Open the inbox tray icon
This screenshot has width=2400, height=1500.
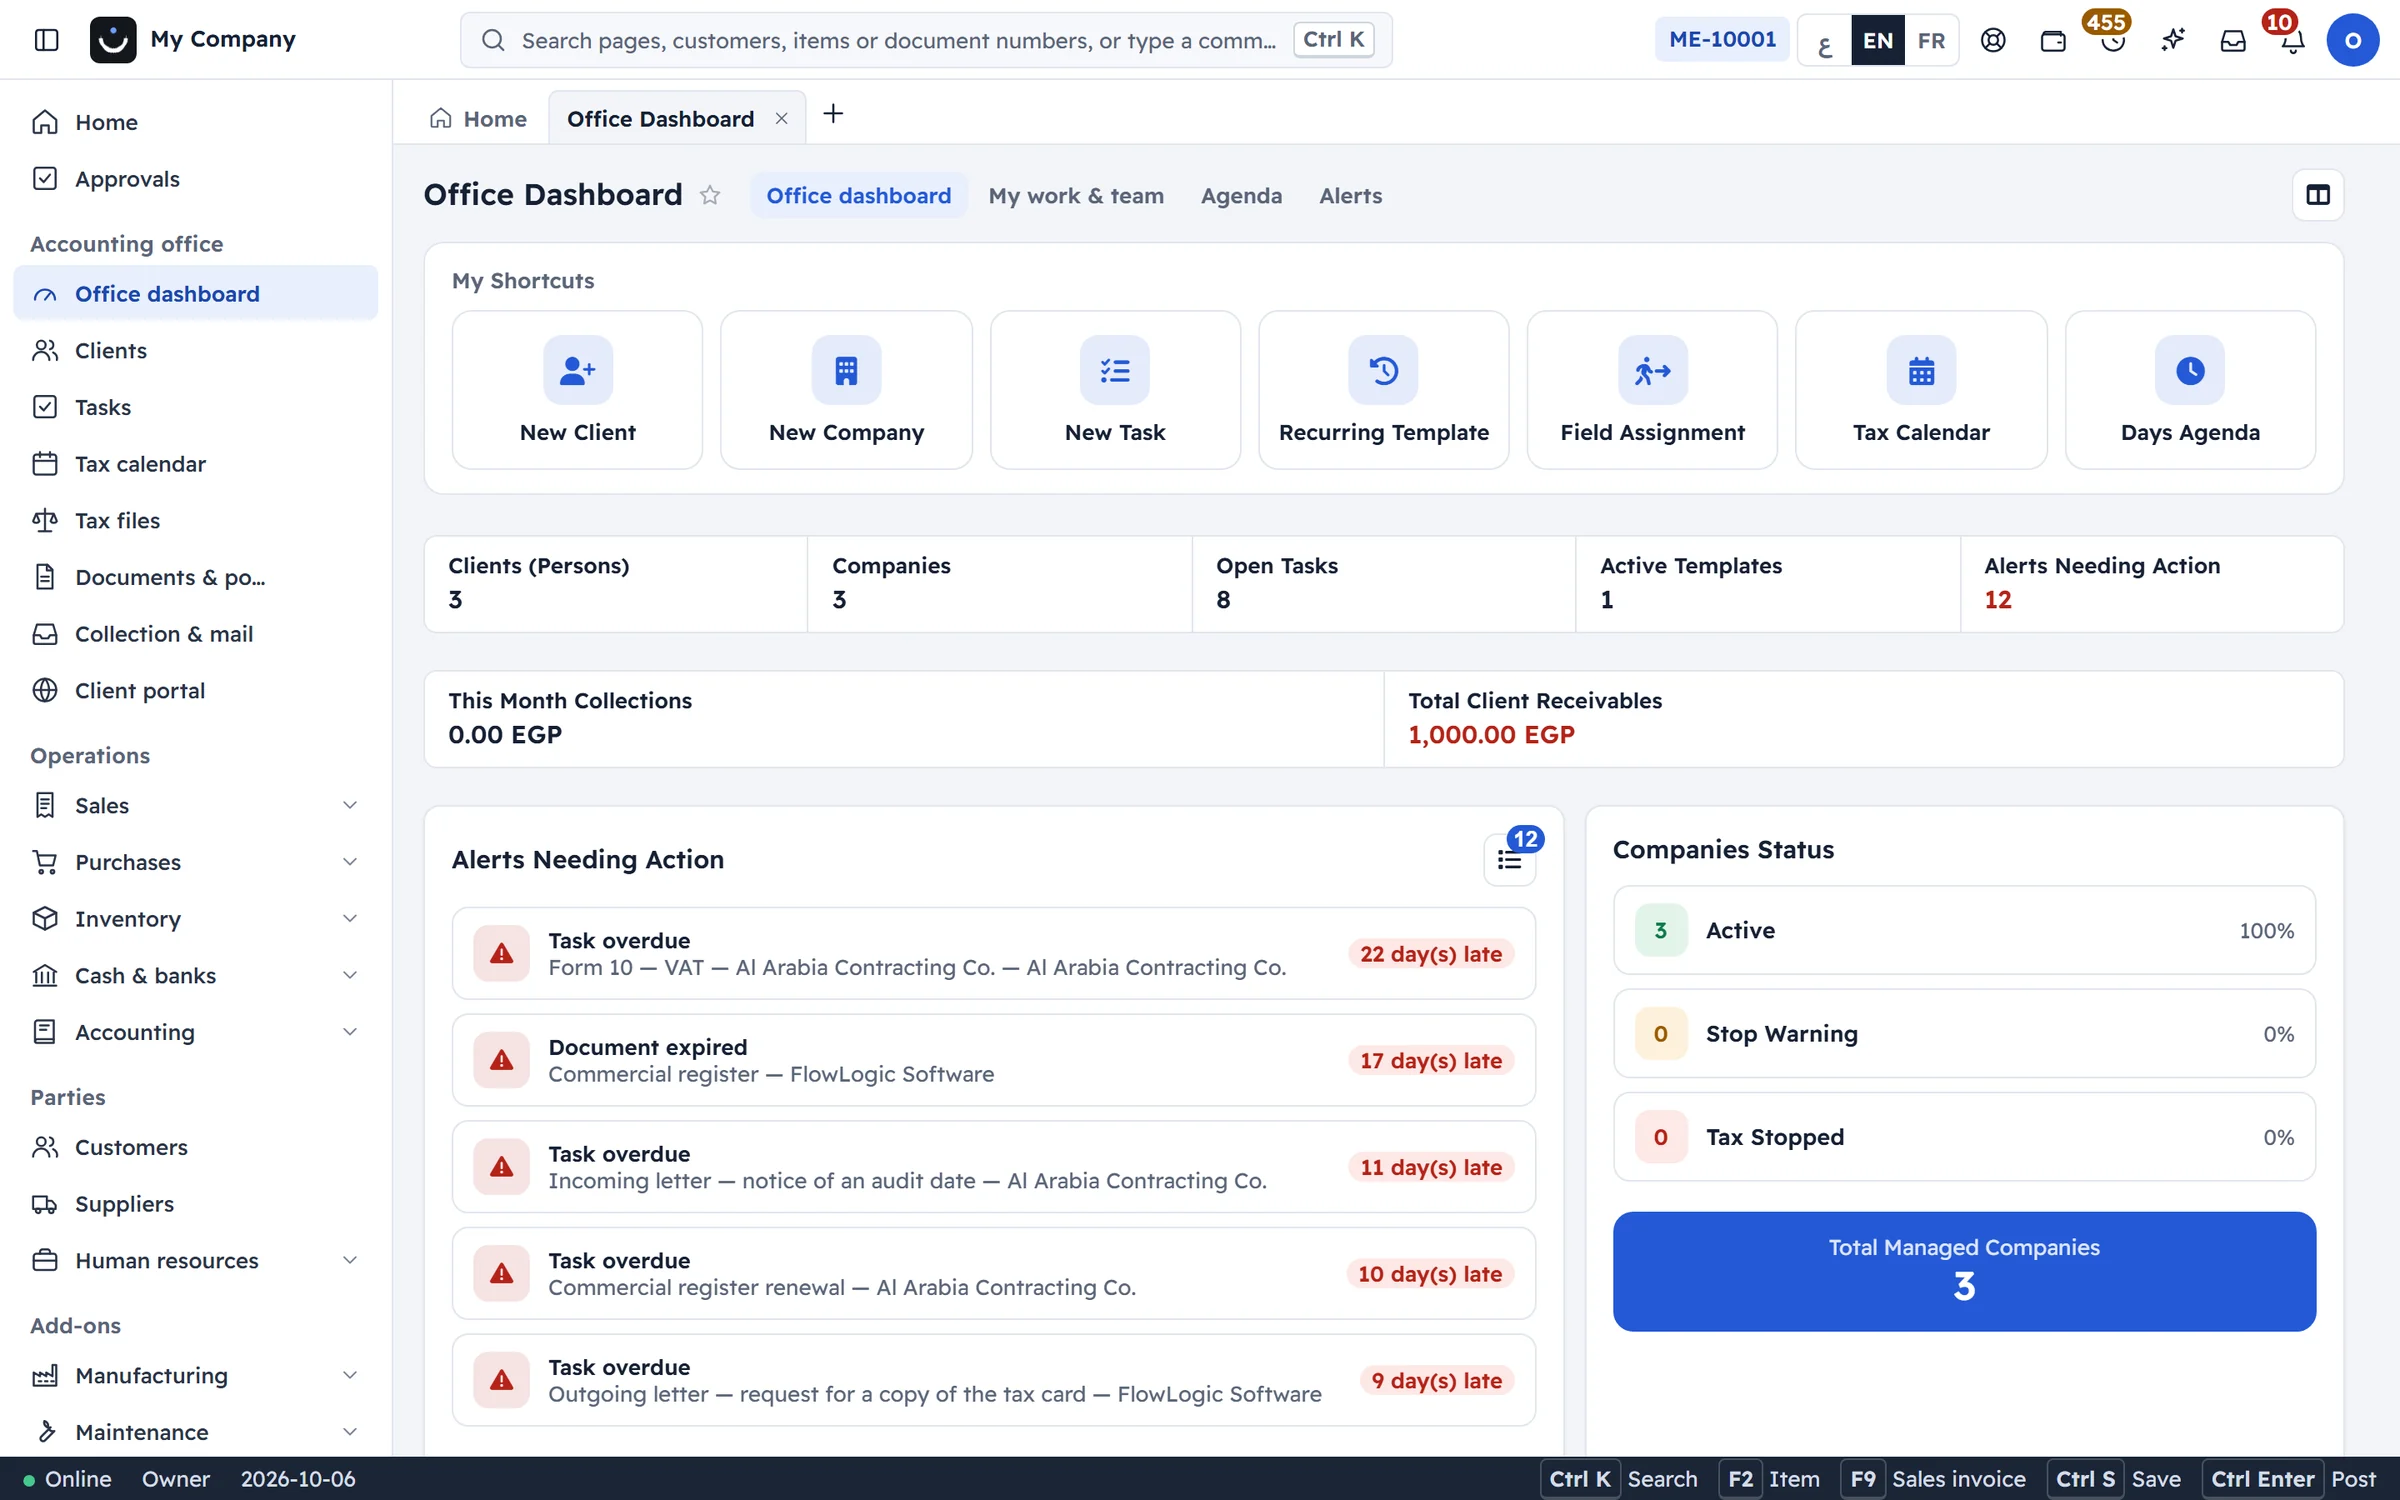coord(2233,40)
